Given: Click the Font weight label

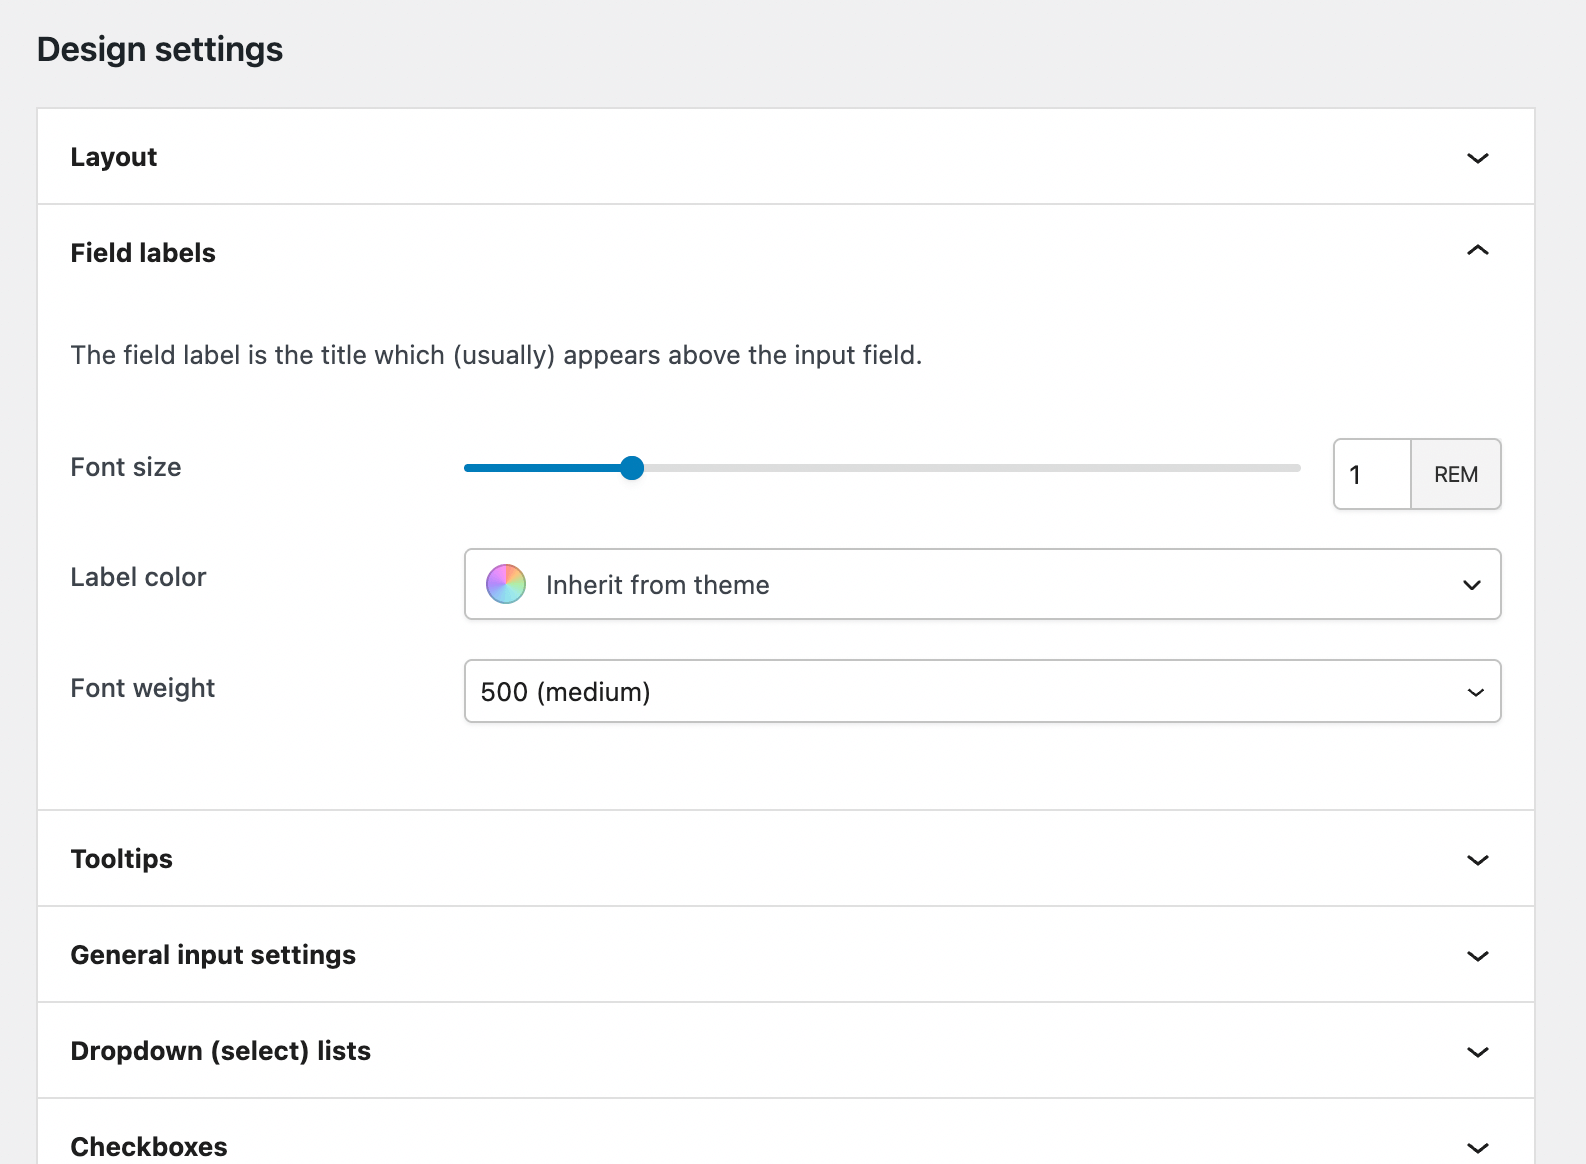Looking at the screenshot, I should [143, 688].
